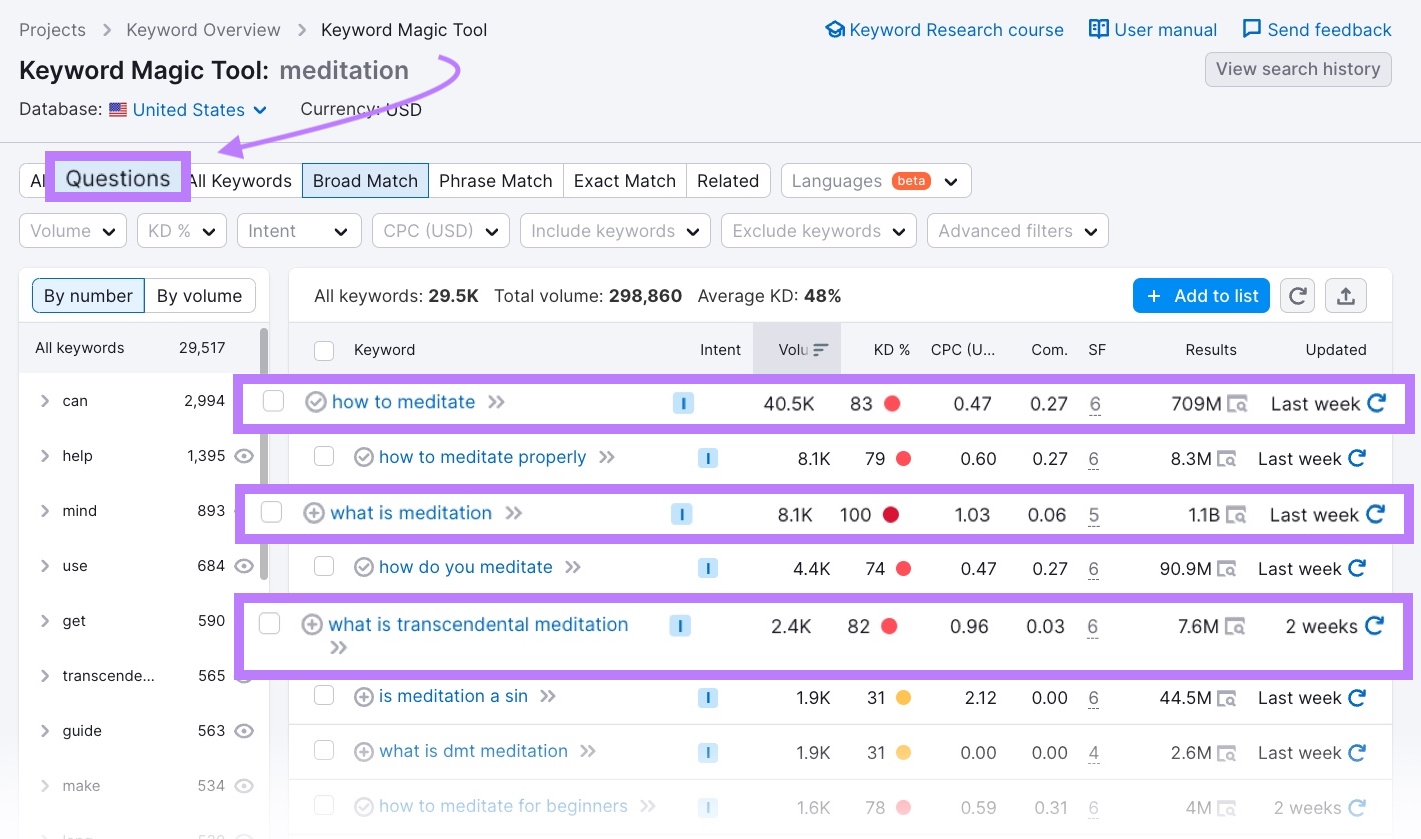Check the box for 'how to meditate properly'

tap(324, 457)
